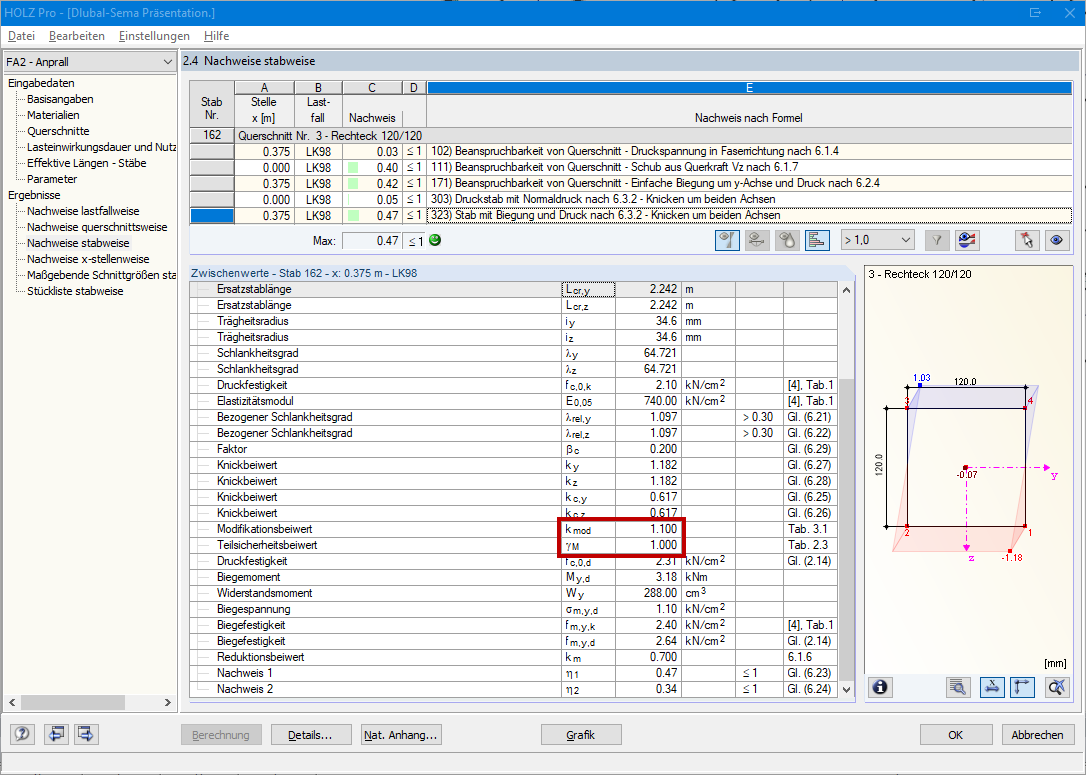Select the Teilsicherheitsbeiwert row
The image size is (1086, 775).
pyautogui.click(x=513, y=545)
